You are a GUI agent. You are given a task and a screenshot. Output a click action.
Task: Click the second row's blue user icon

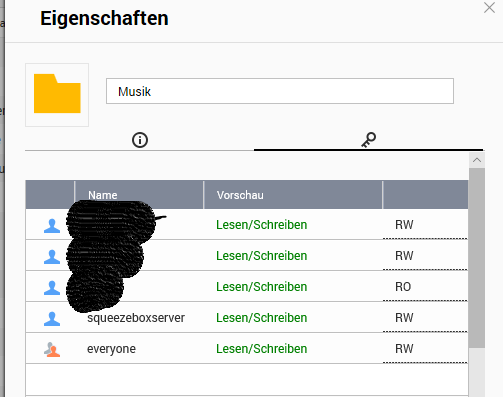pyautogui.click(x=52, y=257)
